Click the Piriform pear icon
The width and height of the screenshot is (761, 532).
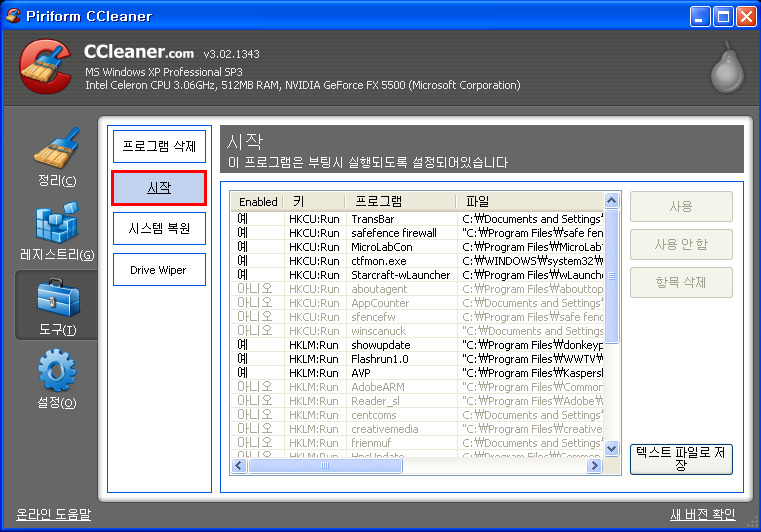pos(727,67)
